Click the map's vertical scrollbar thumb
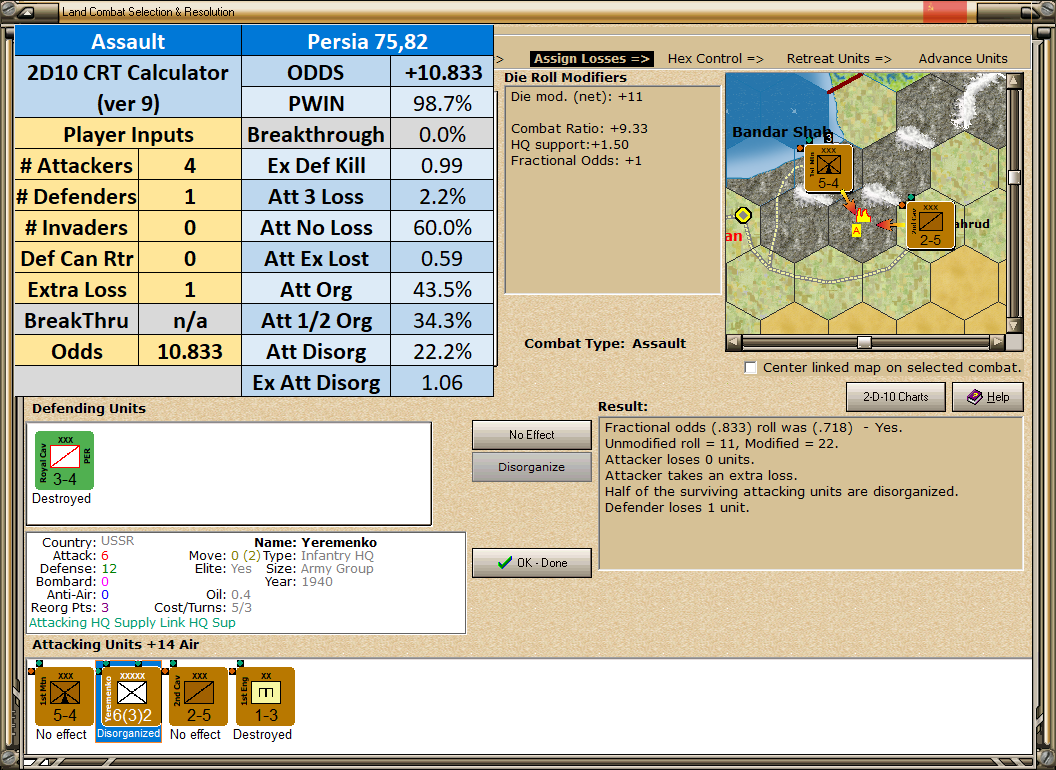 [1014, 177]
